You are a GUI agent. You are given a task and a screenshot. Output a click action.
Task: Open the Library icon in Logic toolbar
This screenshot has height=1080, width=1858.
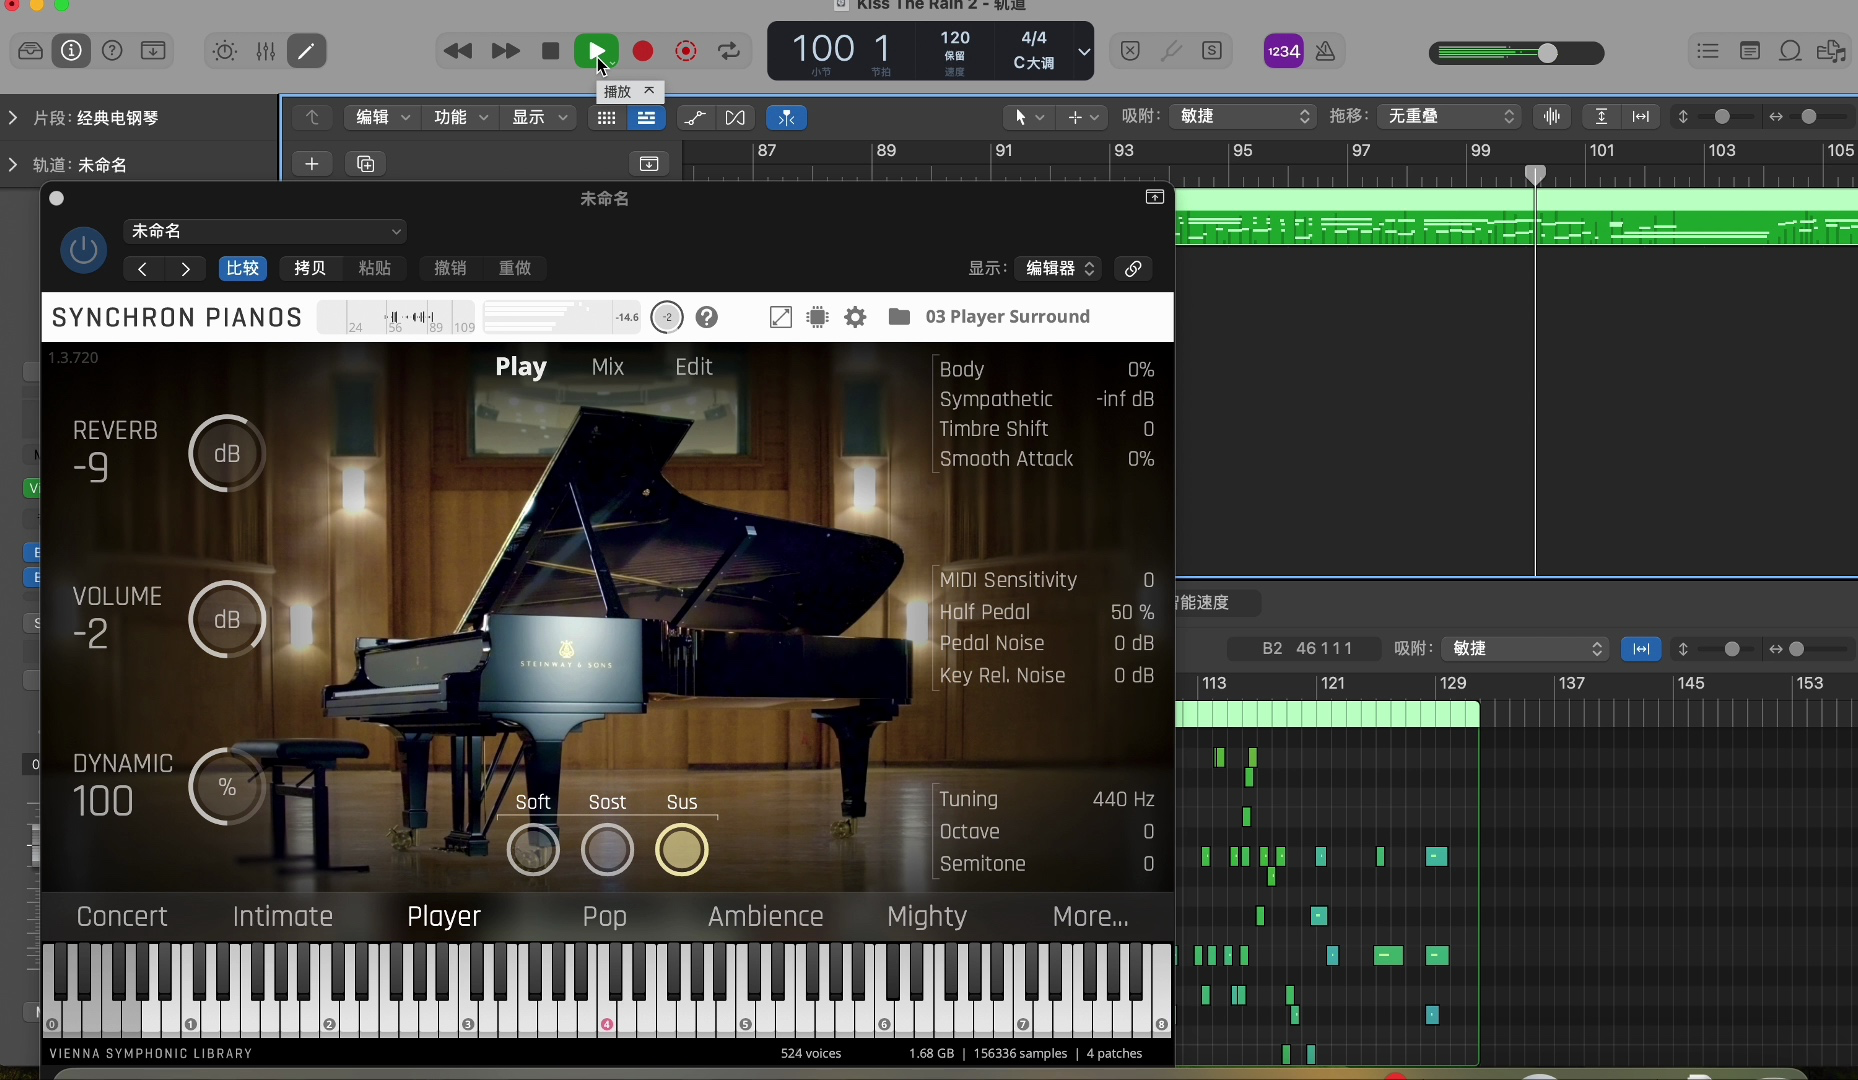(30, 51)
